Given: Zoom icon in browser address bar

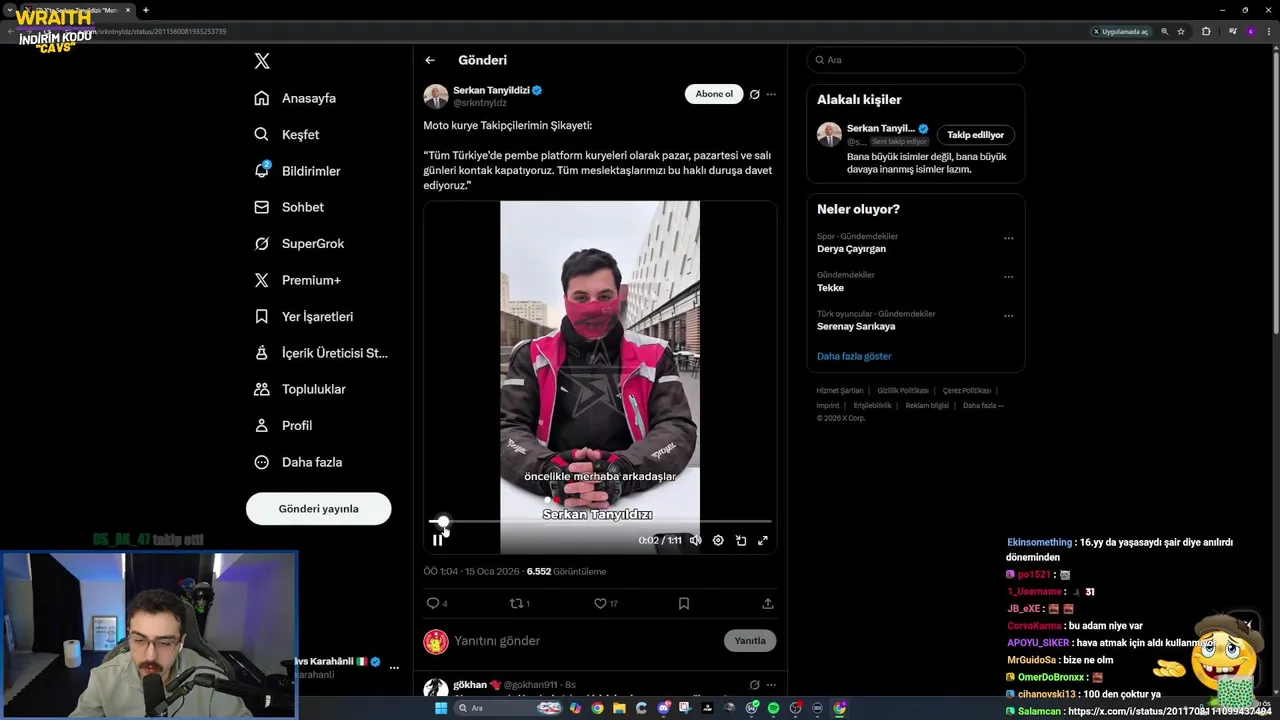Looking at the screenshot, I should point(1165,31).
